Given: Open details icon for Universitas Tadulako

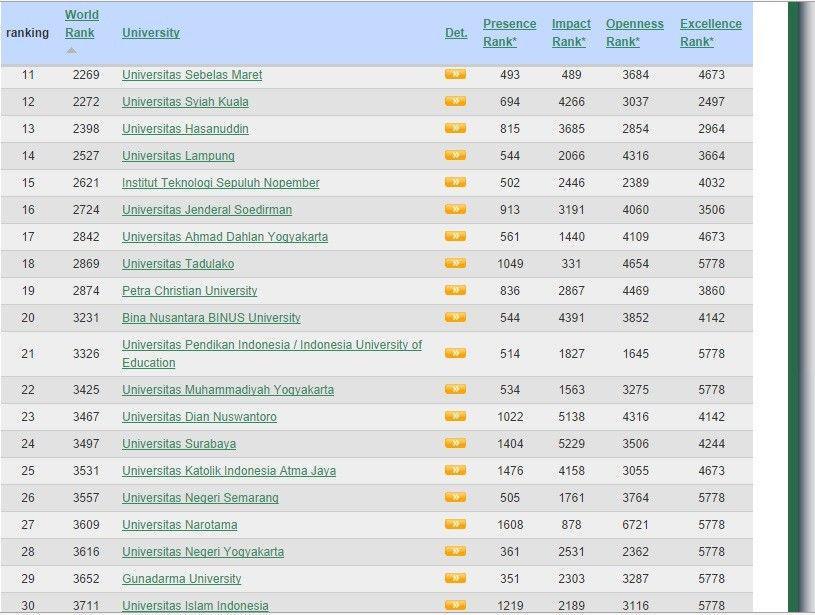Looking at the screenshot, I should (x=455, y=264).
